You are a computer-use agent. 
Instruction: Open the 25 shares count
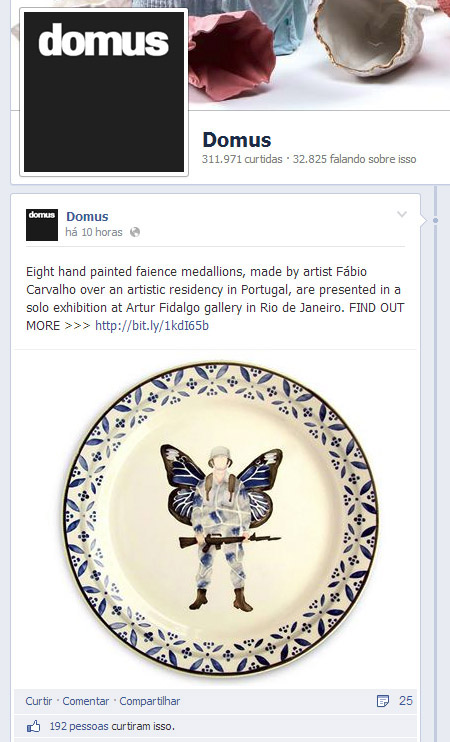click(406, 701)
